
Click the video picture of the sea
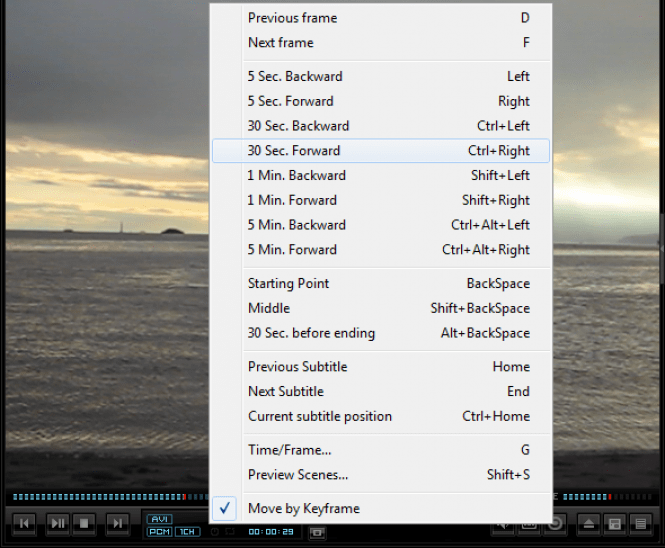(106, 246)
